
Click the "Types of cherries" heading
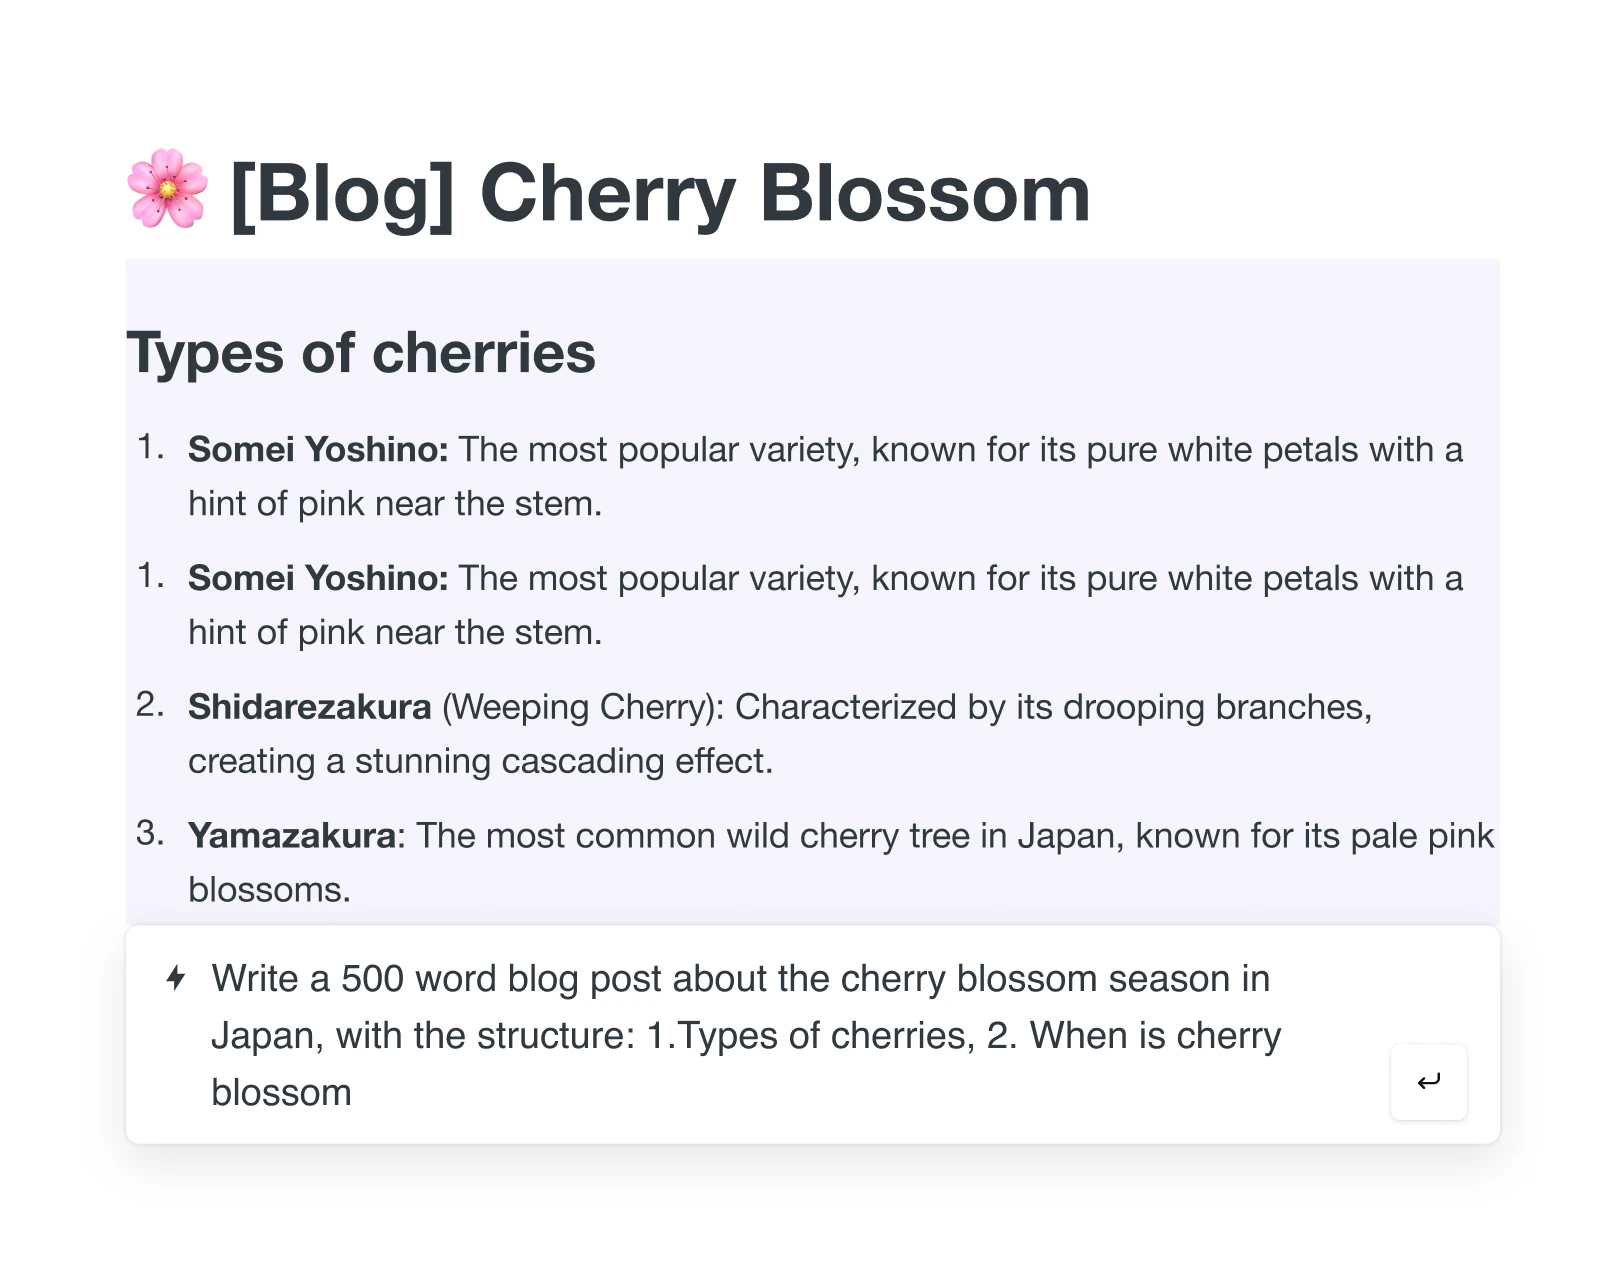tap(361, 353)
